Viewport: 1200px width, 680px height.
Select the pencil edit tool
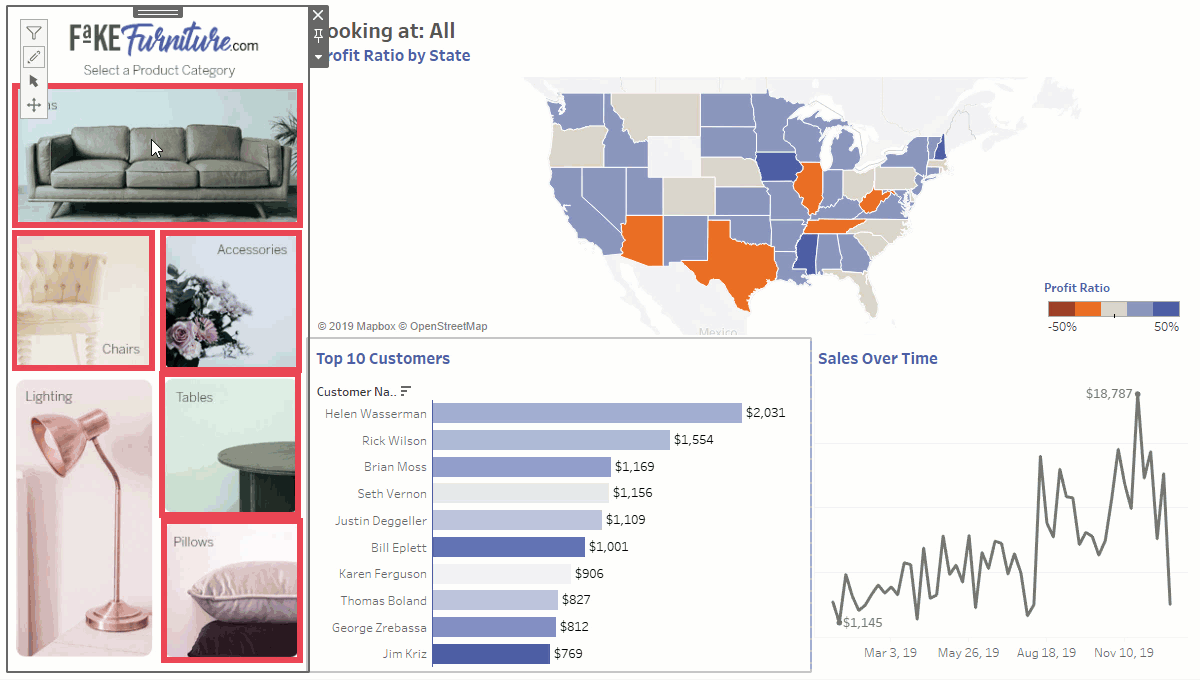click(34, 57)
